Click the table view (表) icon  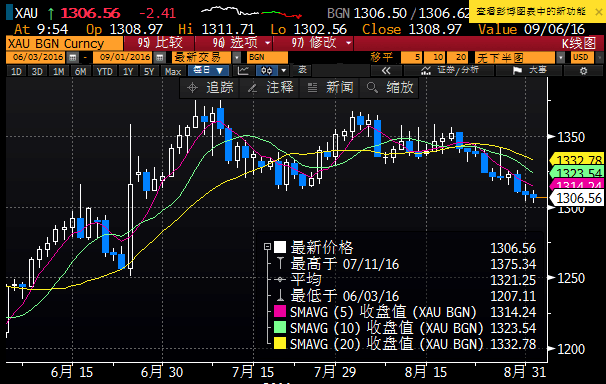(302, 71)
